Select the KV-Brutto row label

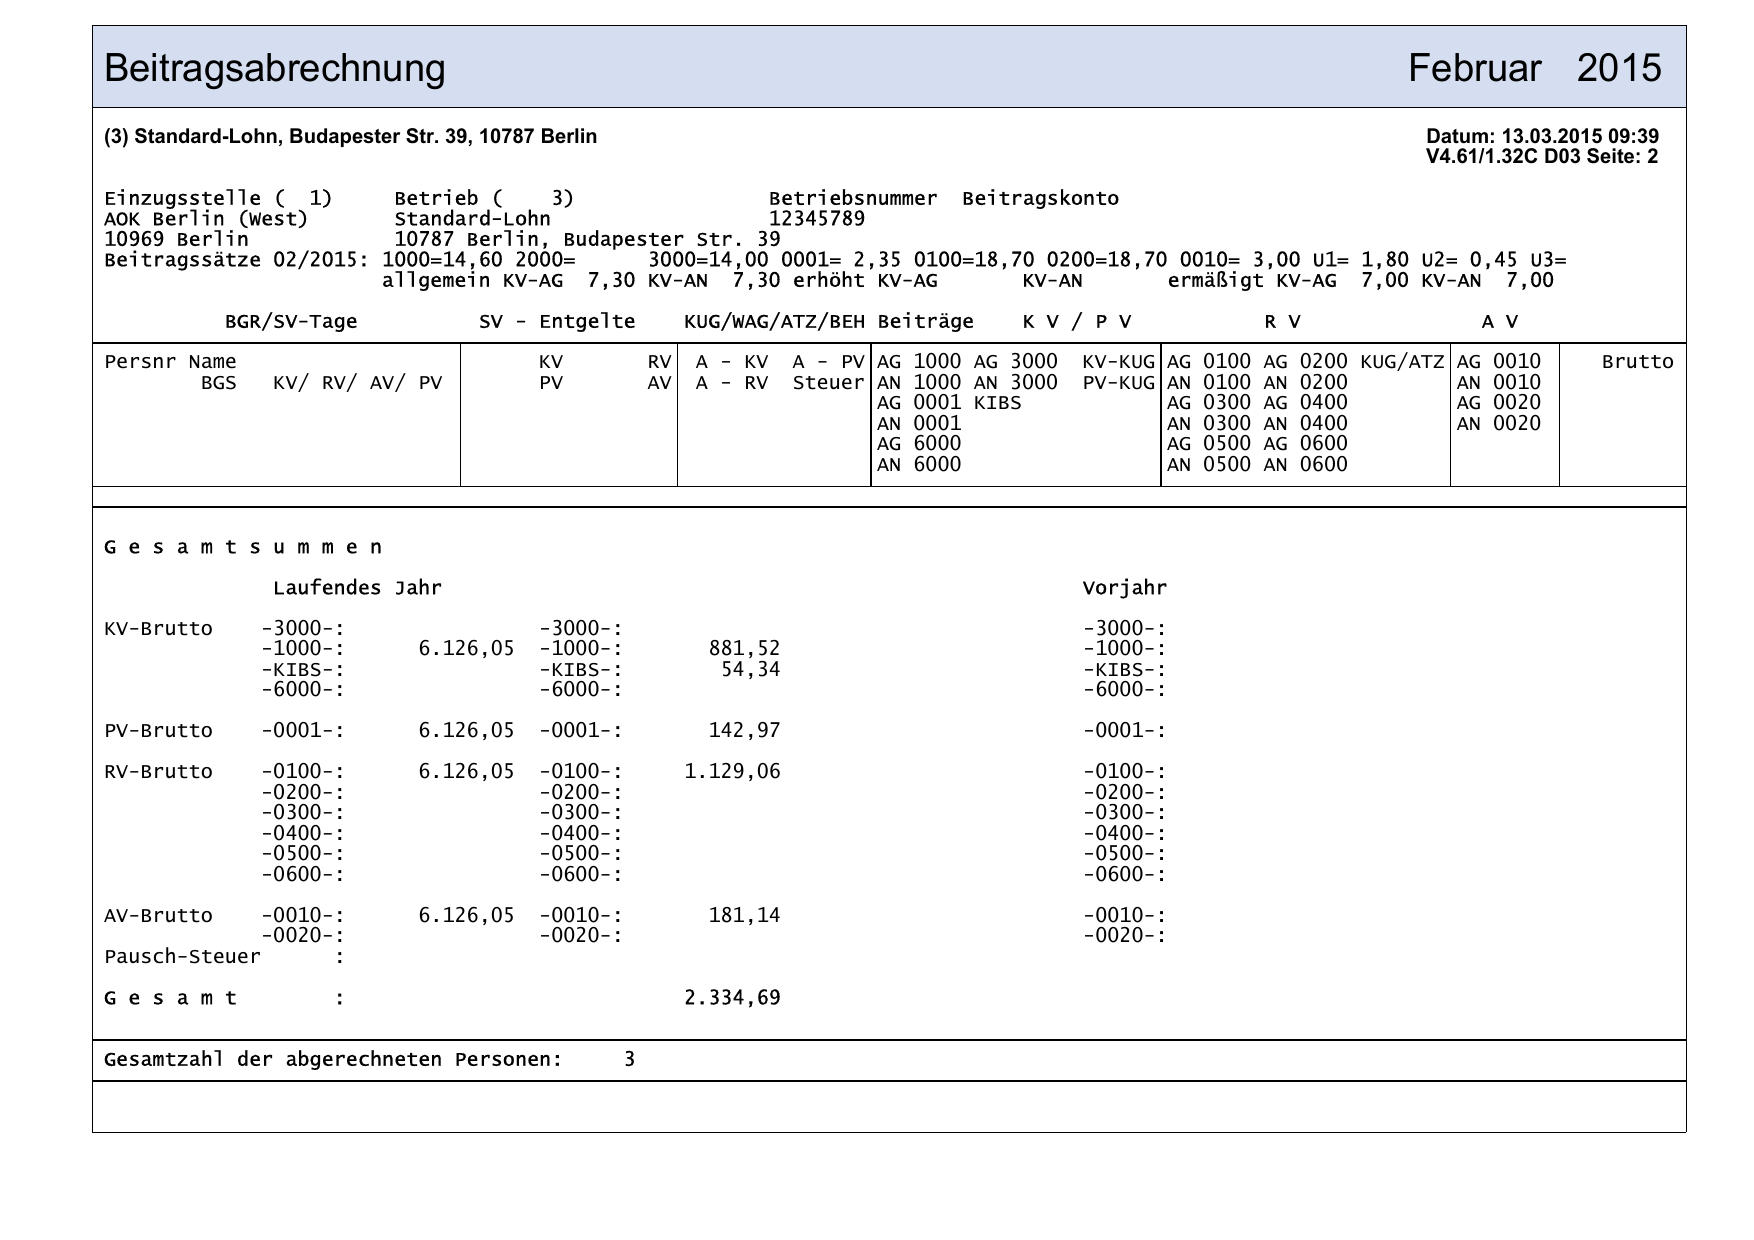[x=158, y=629]
